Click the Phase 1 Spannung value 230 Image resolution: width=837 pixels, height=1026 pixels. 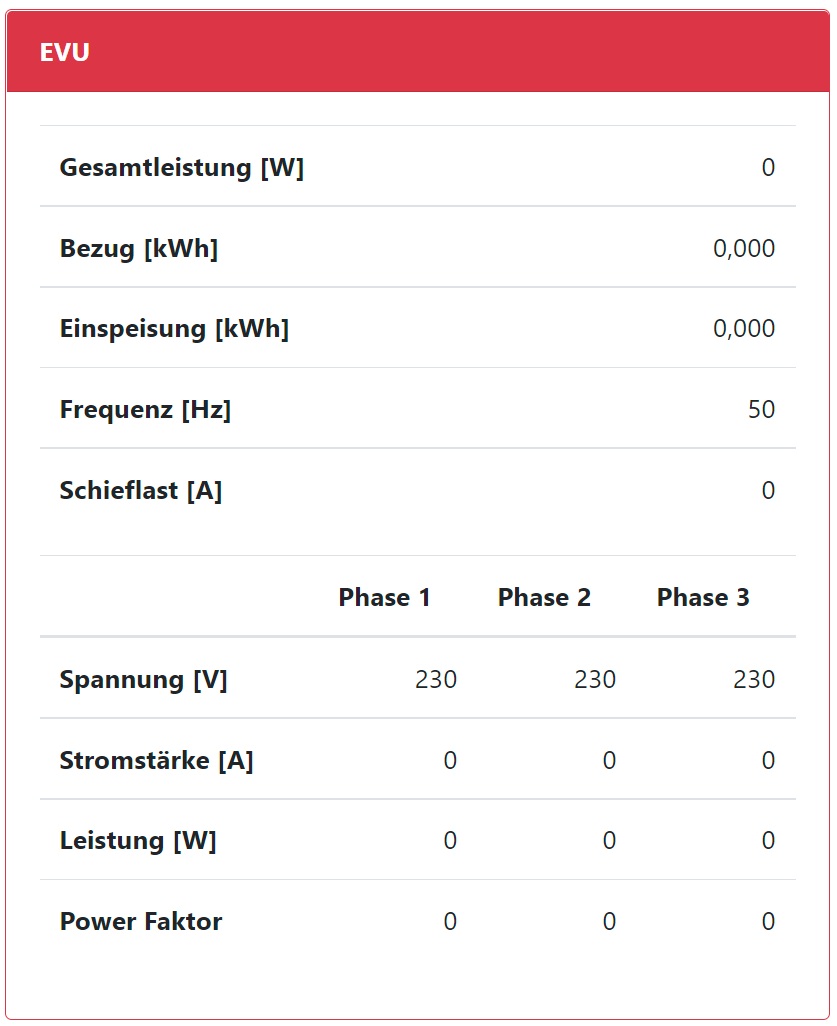(x=436, y=680)
